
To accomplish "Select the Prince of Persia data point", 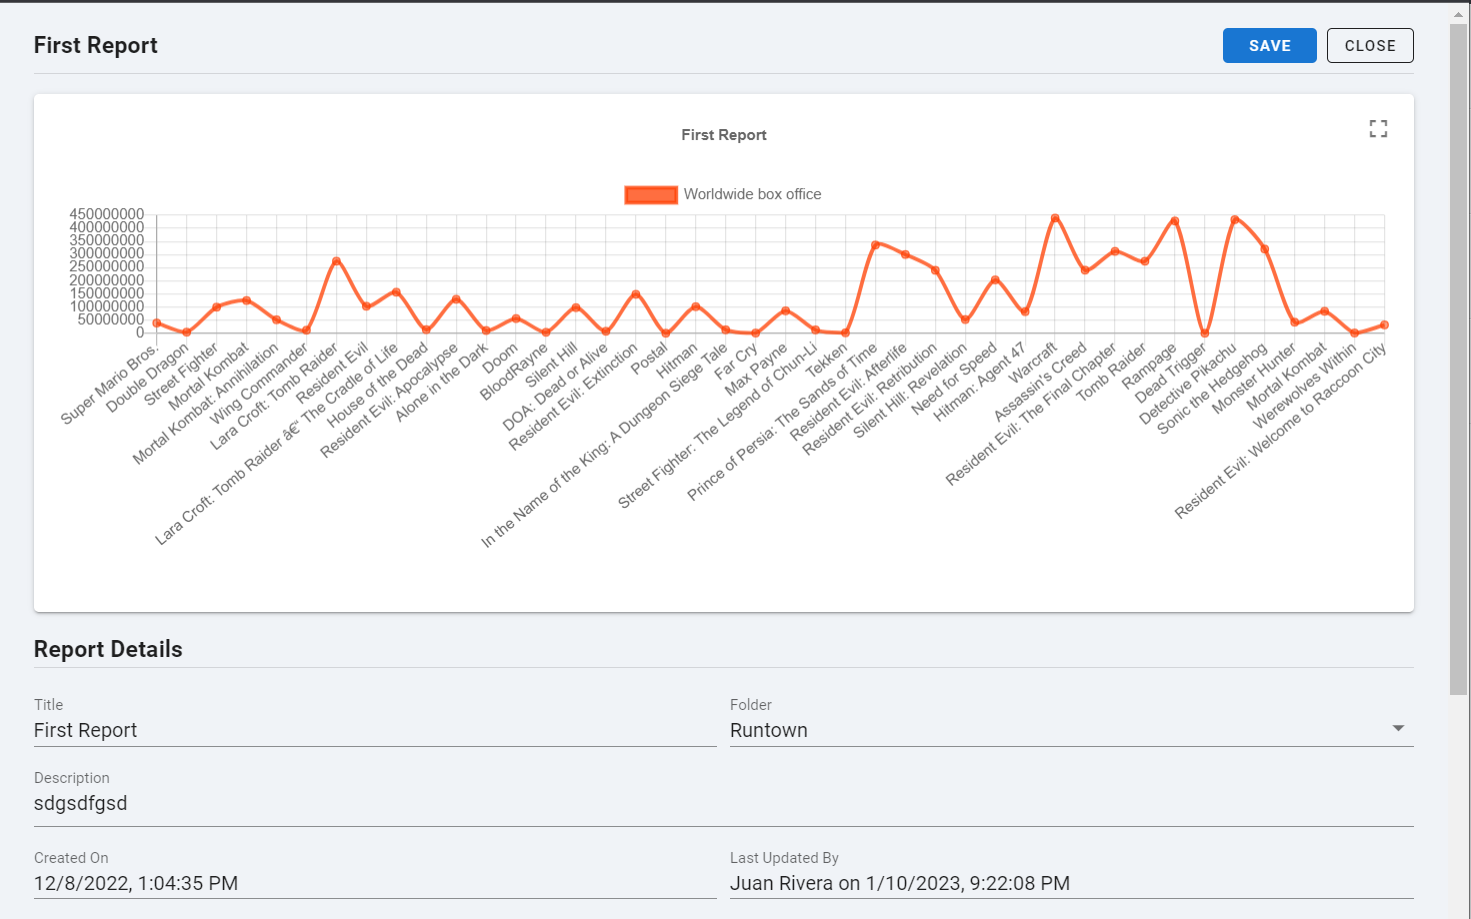I will pyautogui.click(x=875, y=244).
